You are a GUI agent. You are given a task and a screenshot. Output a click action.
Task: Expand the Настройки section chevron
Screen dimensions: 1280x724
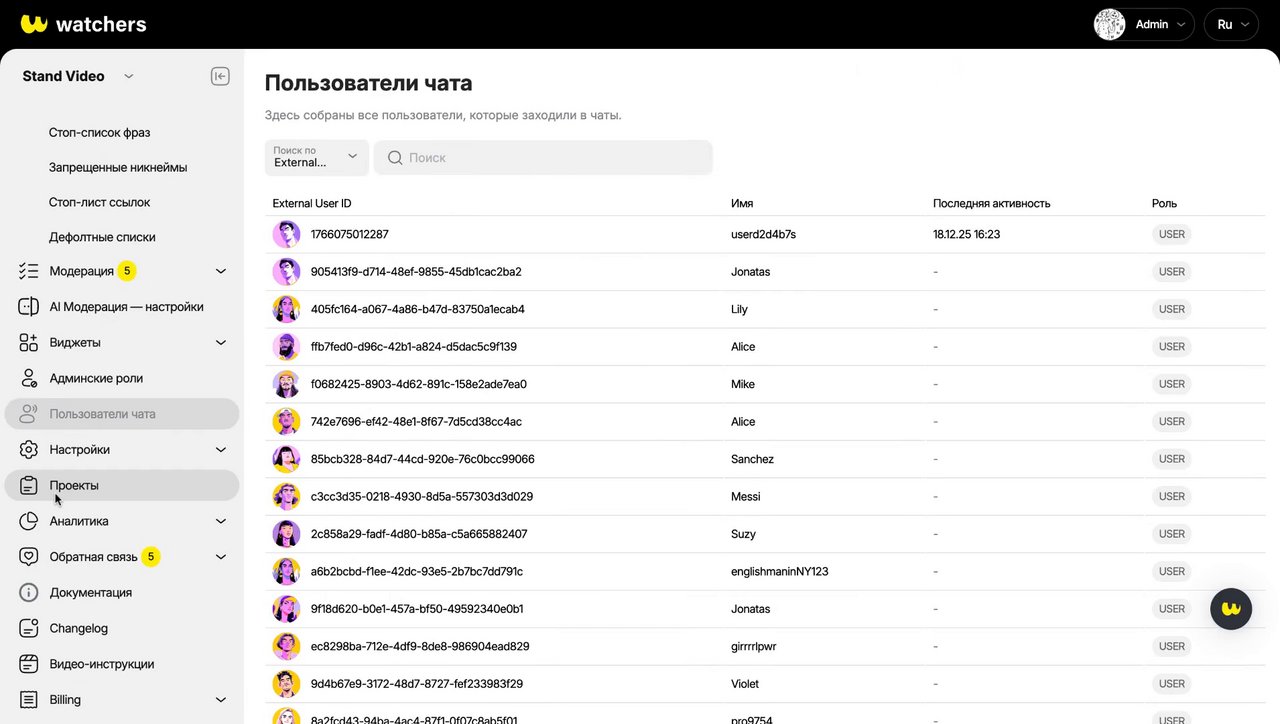tap(221, 450)
